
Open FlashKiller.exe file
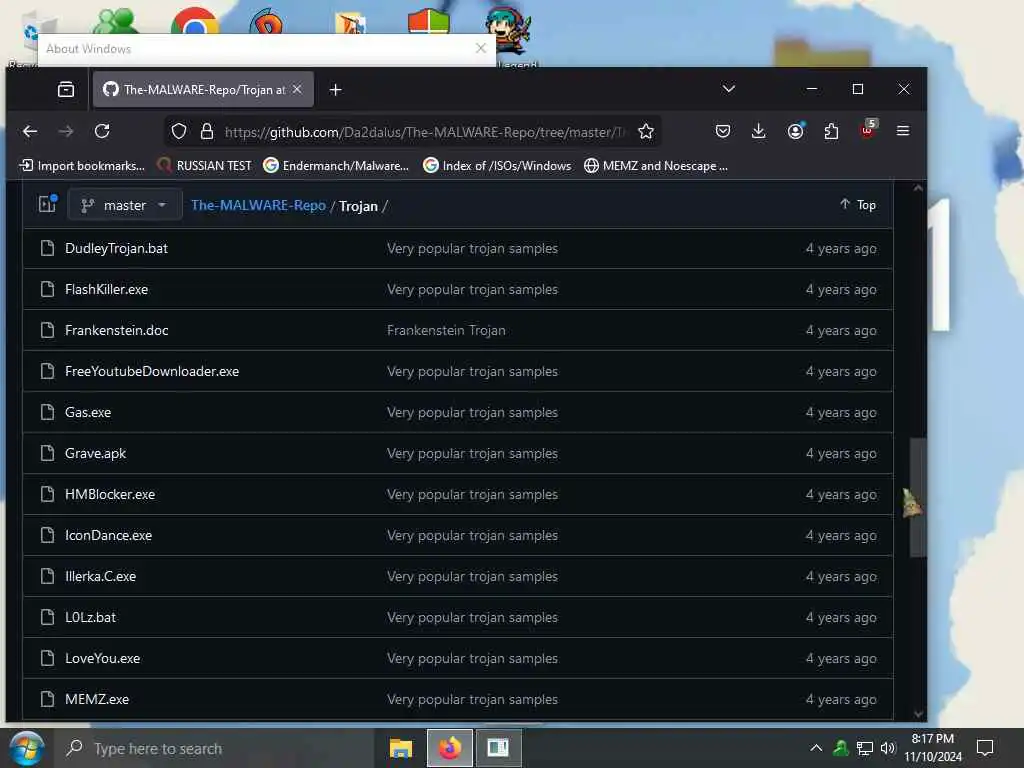106,289
